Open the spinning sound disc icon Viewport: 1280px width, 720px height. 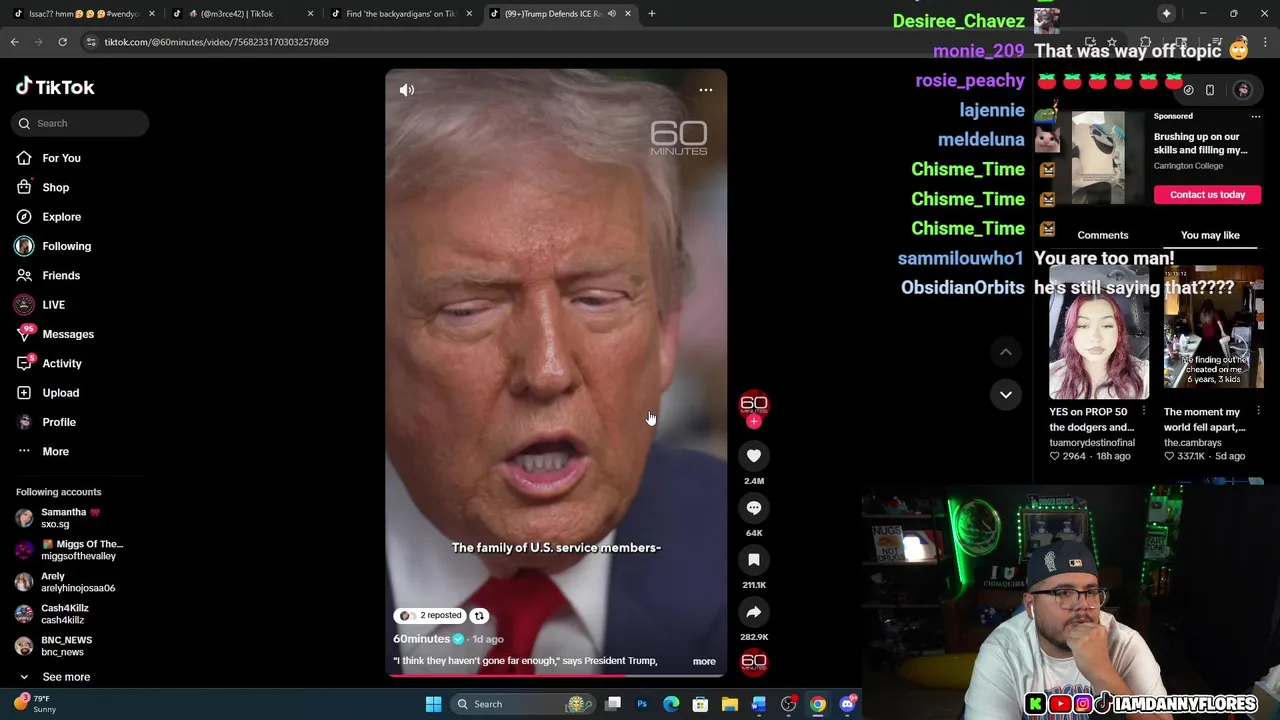754,661
